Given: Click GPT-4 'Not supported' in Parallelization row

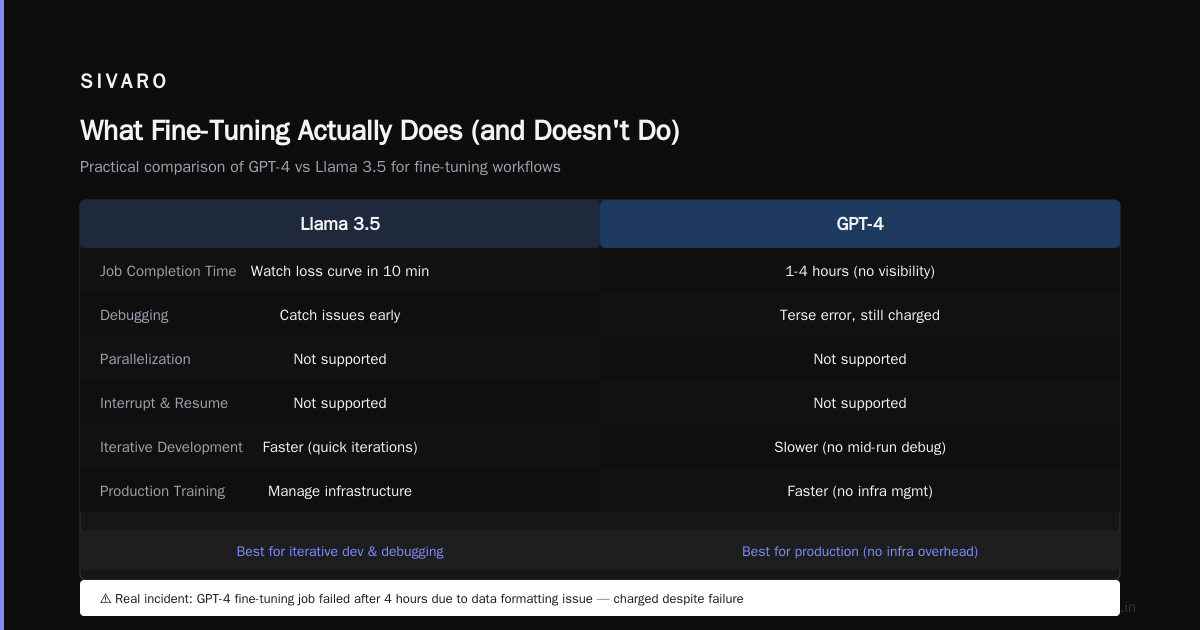Looking at the screenshot, I should [x=860, y=359].
